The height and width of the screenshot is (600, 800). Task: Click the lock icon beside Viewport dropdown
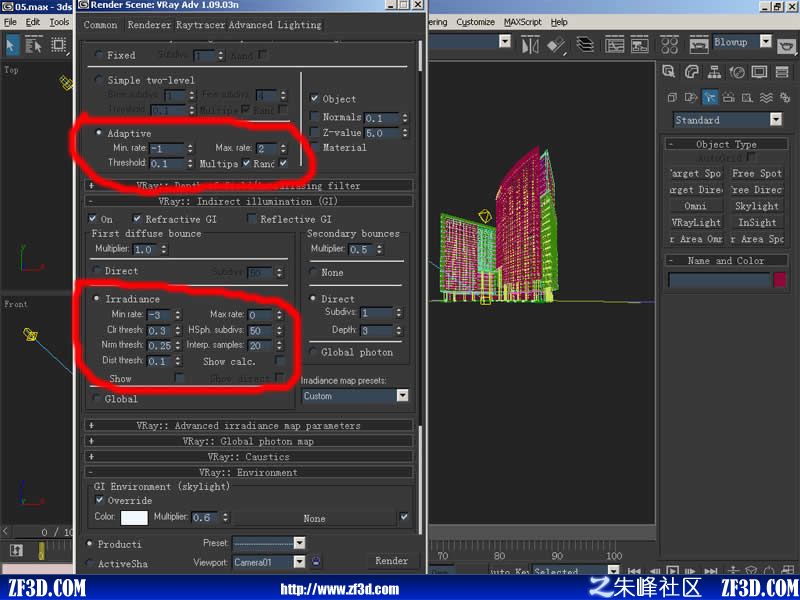tap(316, 562)
